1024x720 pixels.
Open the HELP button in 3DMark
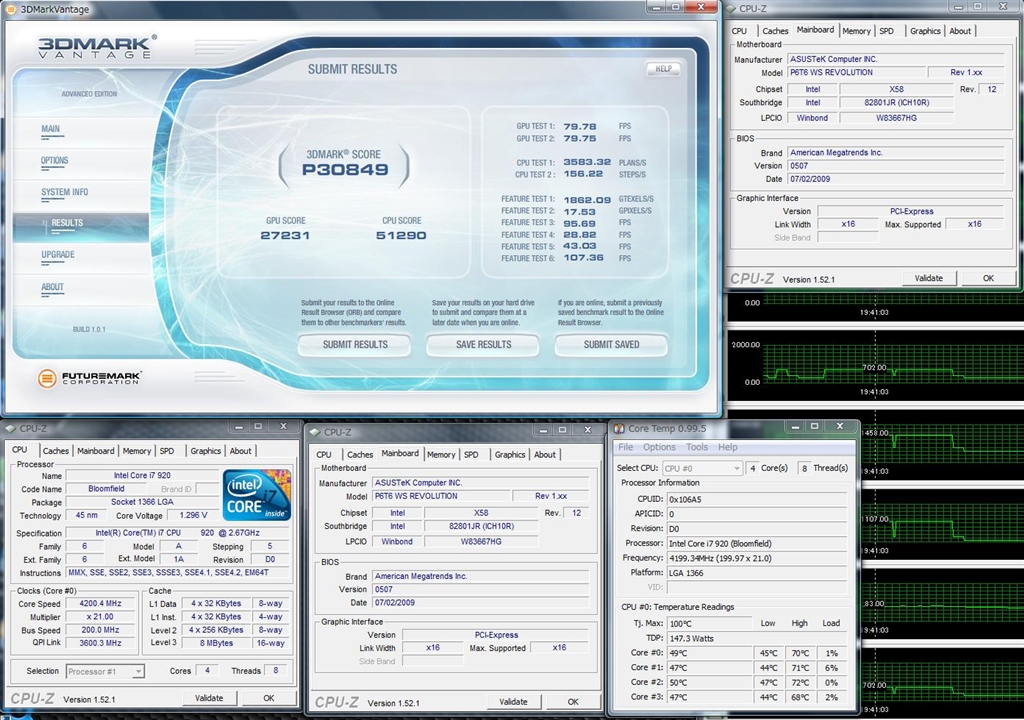pos(663,69)
